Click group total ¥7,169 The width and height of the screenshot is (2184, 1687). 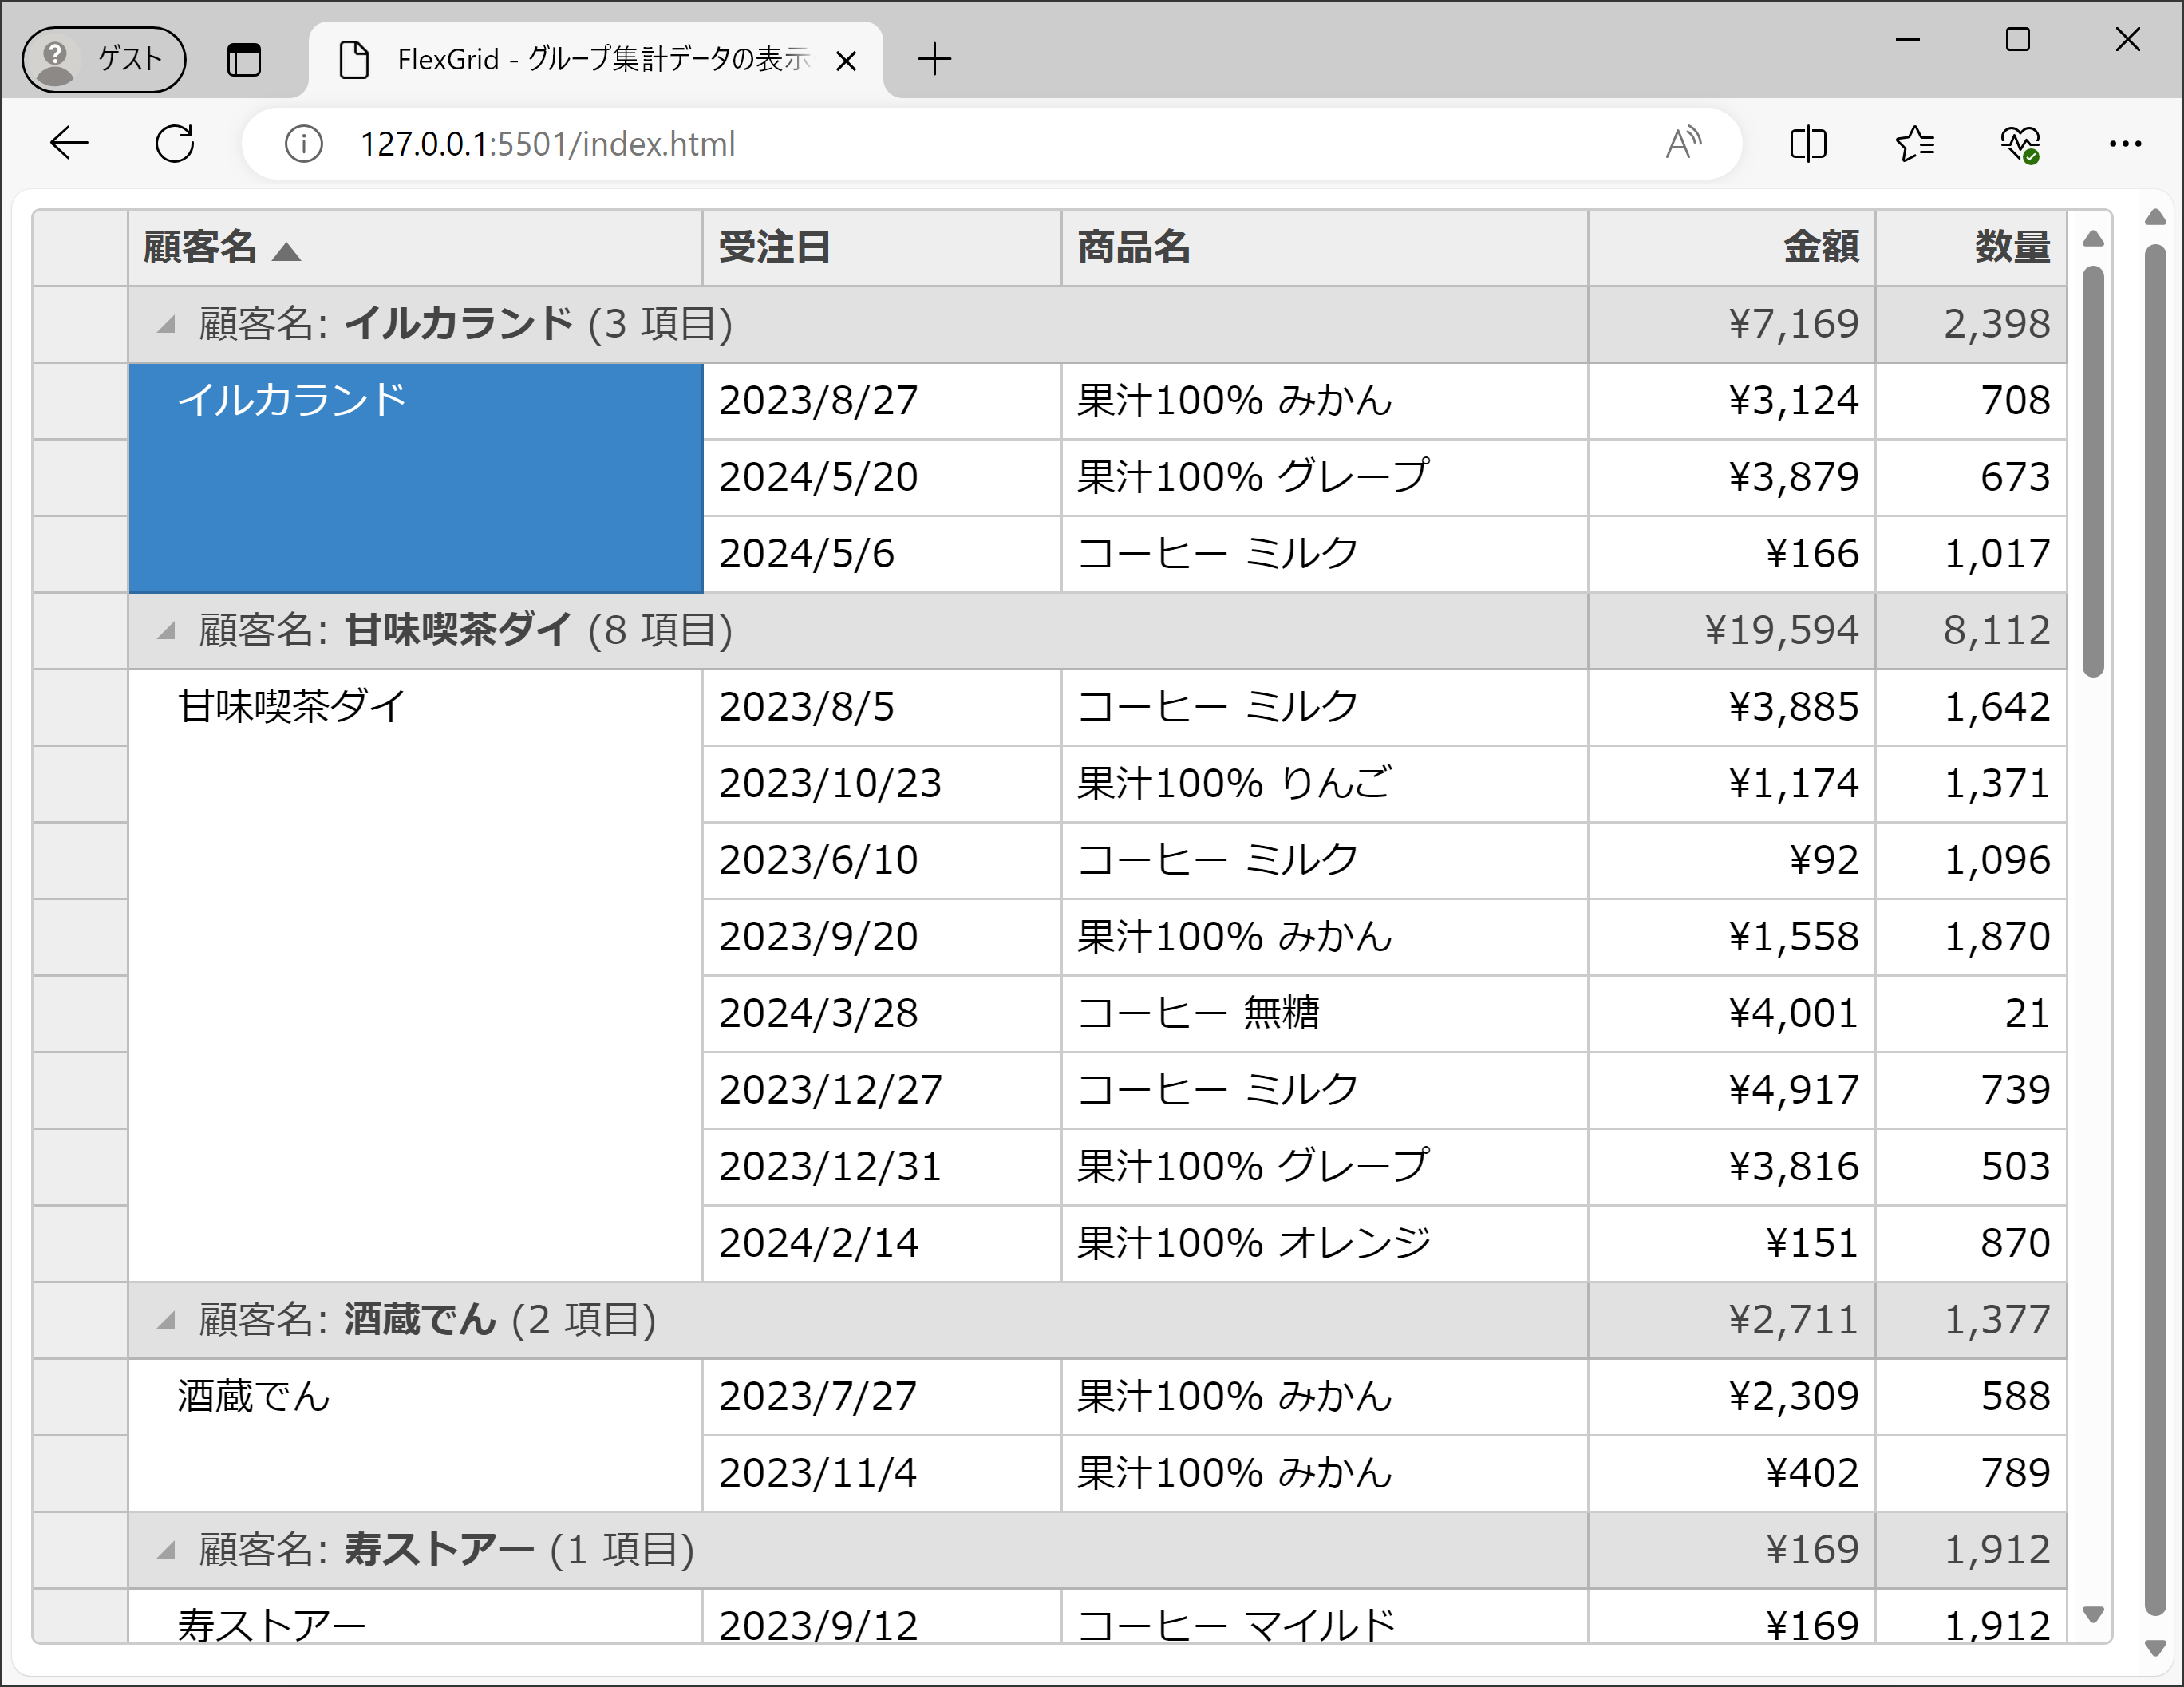pyautogui.click(x=1731, y=324)
